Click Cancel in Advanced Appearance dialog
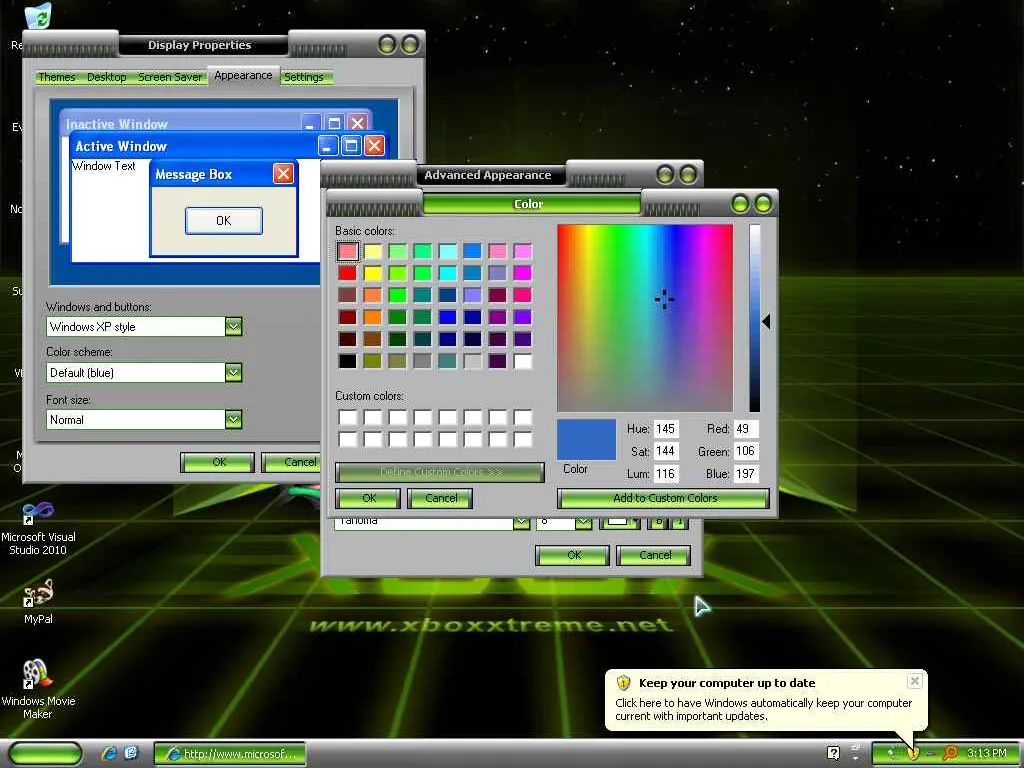Screen dimensions: 1024x768 pyautogui.click(x=654, y=555)
